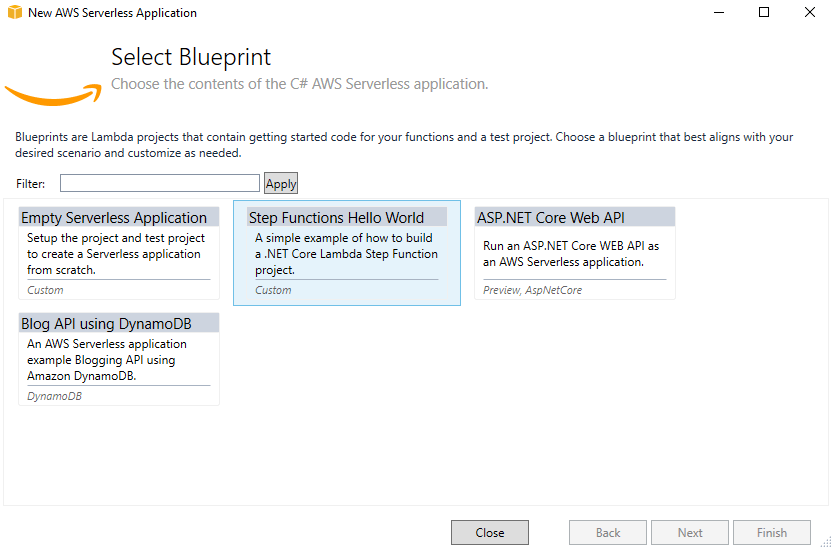Pick the Blog API using DynamoDB blueprint

click(x=119, y=359)
